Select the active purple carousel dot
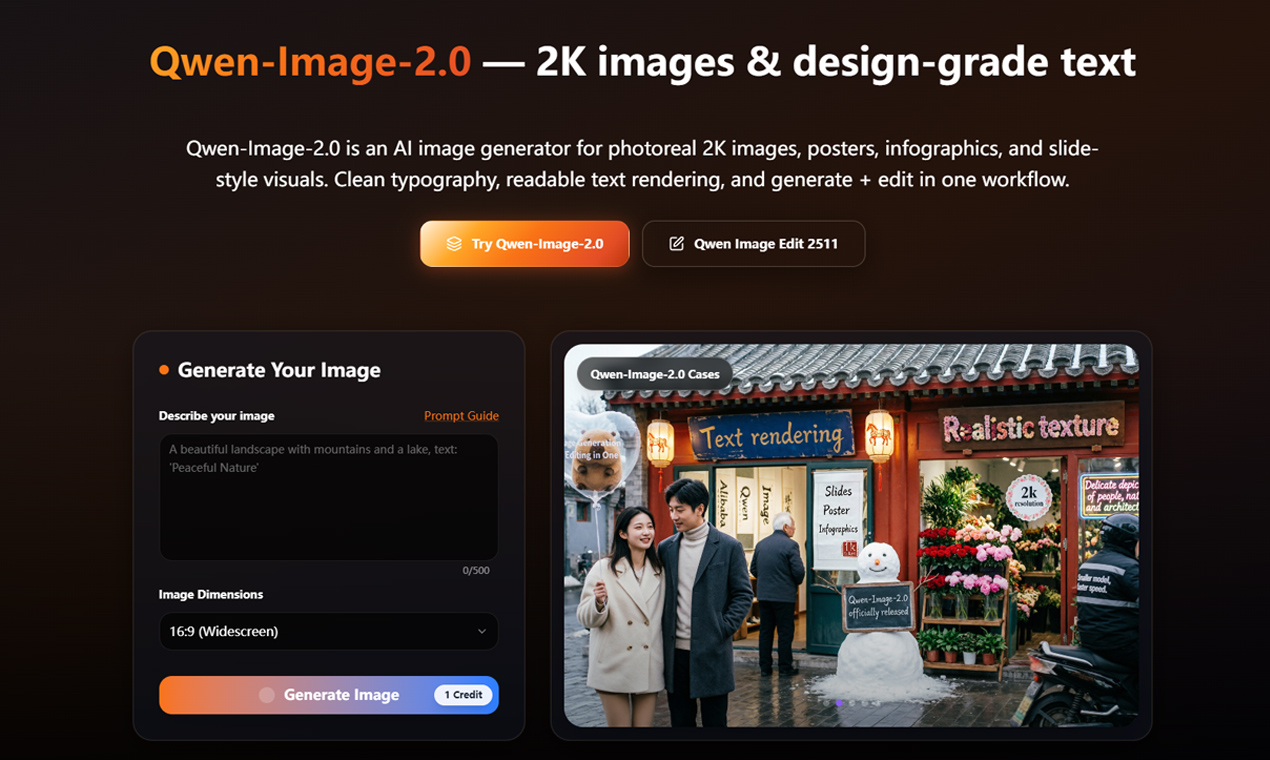This screenshot has height=760, width=1270. (x=839, y=703)
